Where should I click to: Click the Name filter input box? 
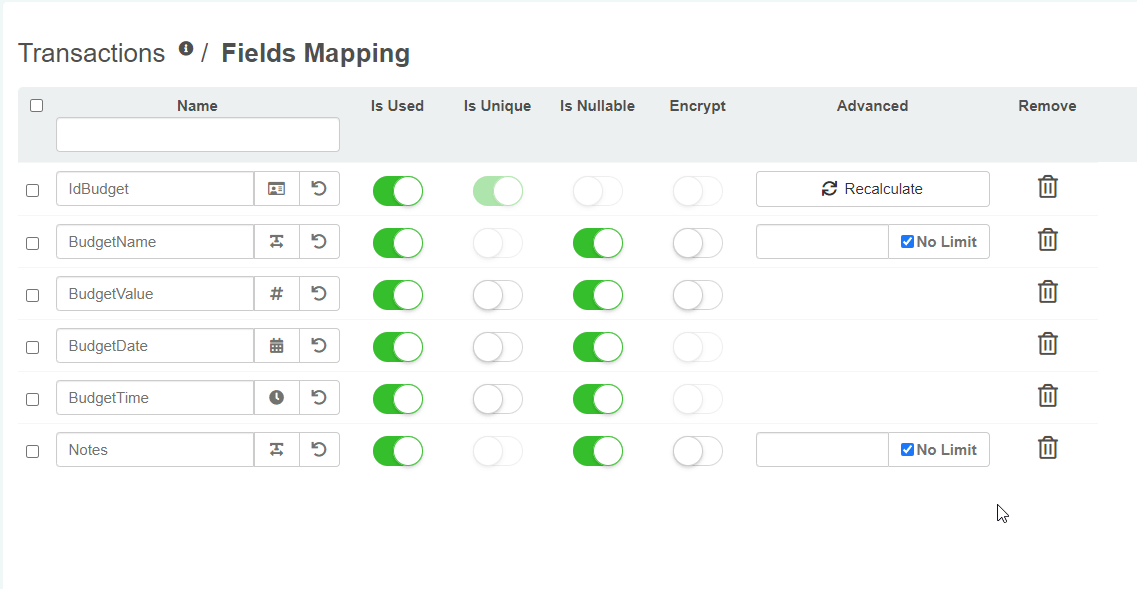click(197, 135)
